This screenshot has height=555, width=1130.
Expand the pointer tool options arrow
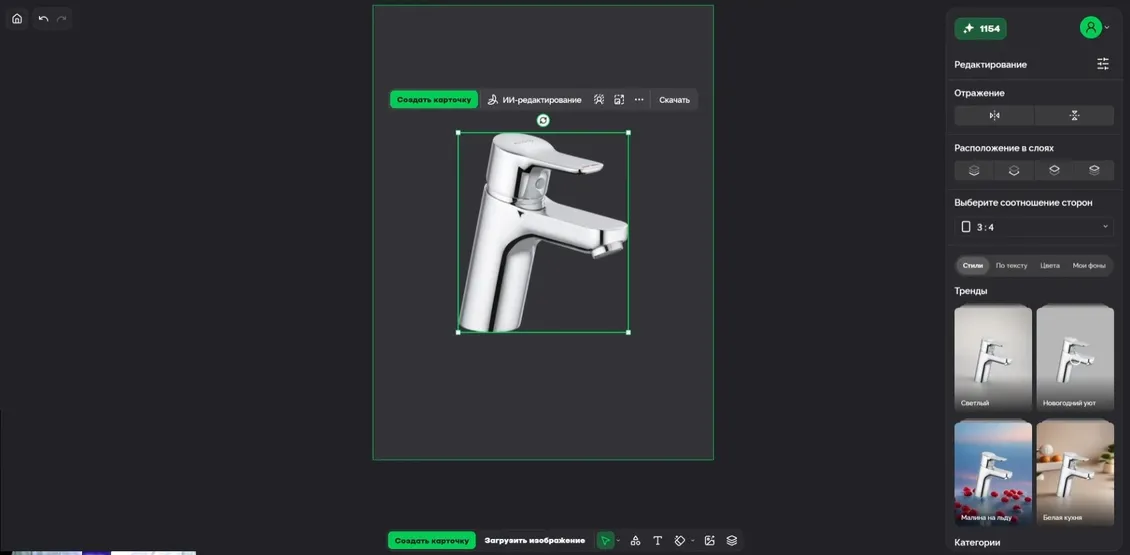point(618,541)
